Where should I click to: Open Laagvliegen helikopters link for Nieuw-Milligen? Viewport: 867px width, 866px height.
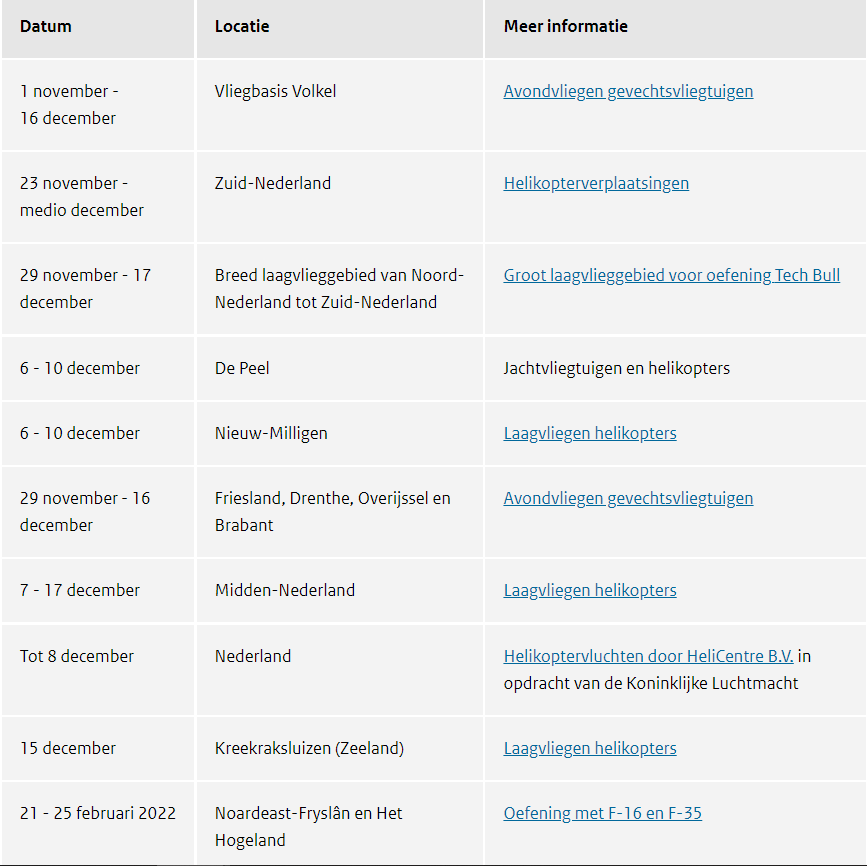coord(590,434)
